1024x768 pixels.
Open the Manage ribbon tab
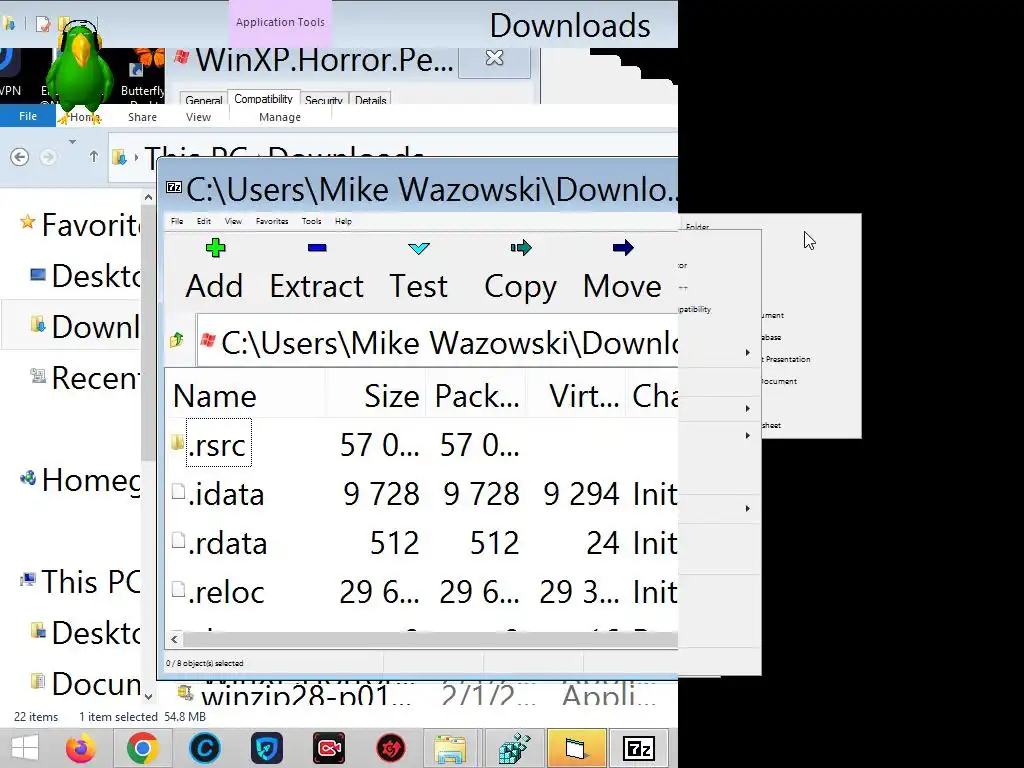click(280, 117)
